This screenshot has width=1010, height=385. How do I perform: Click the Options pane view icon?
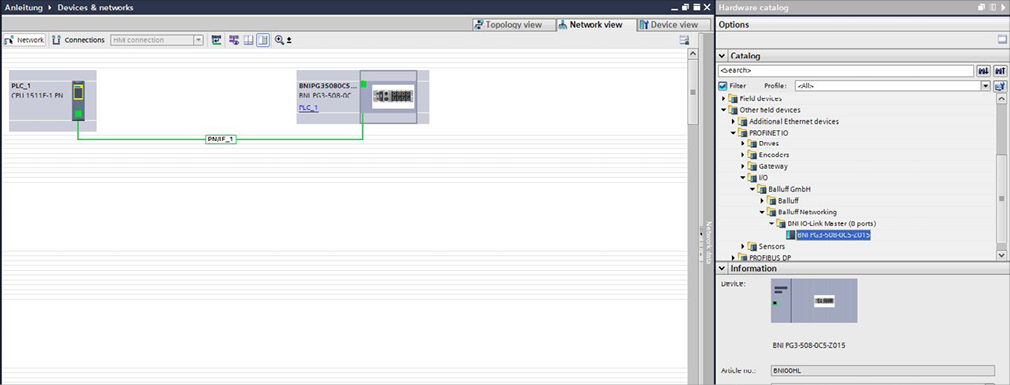pyautogui.click(x=1002, y=40)
